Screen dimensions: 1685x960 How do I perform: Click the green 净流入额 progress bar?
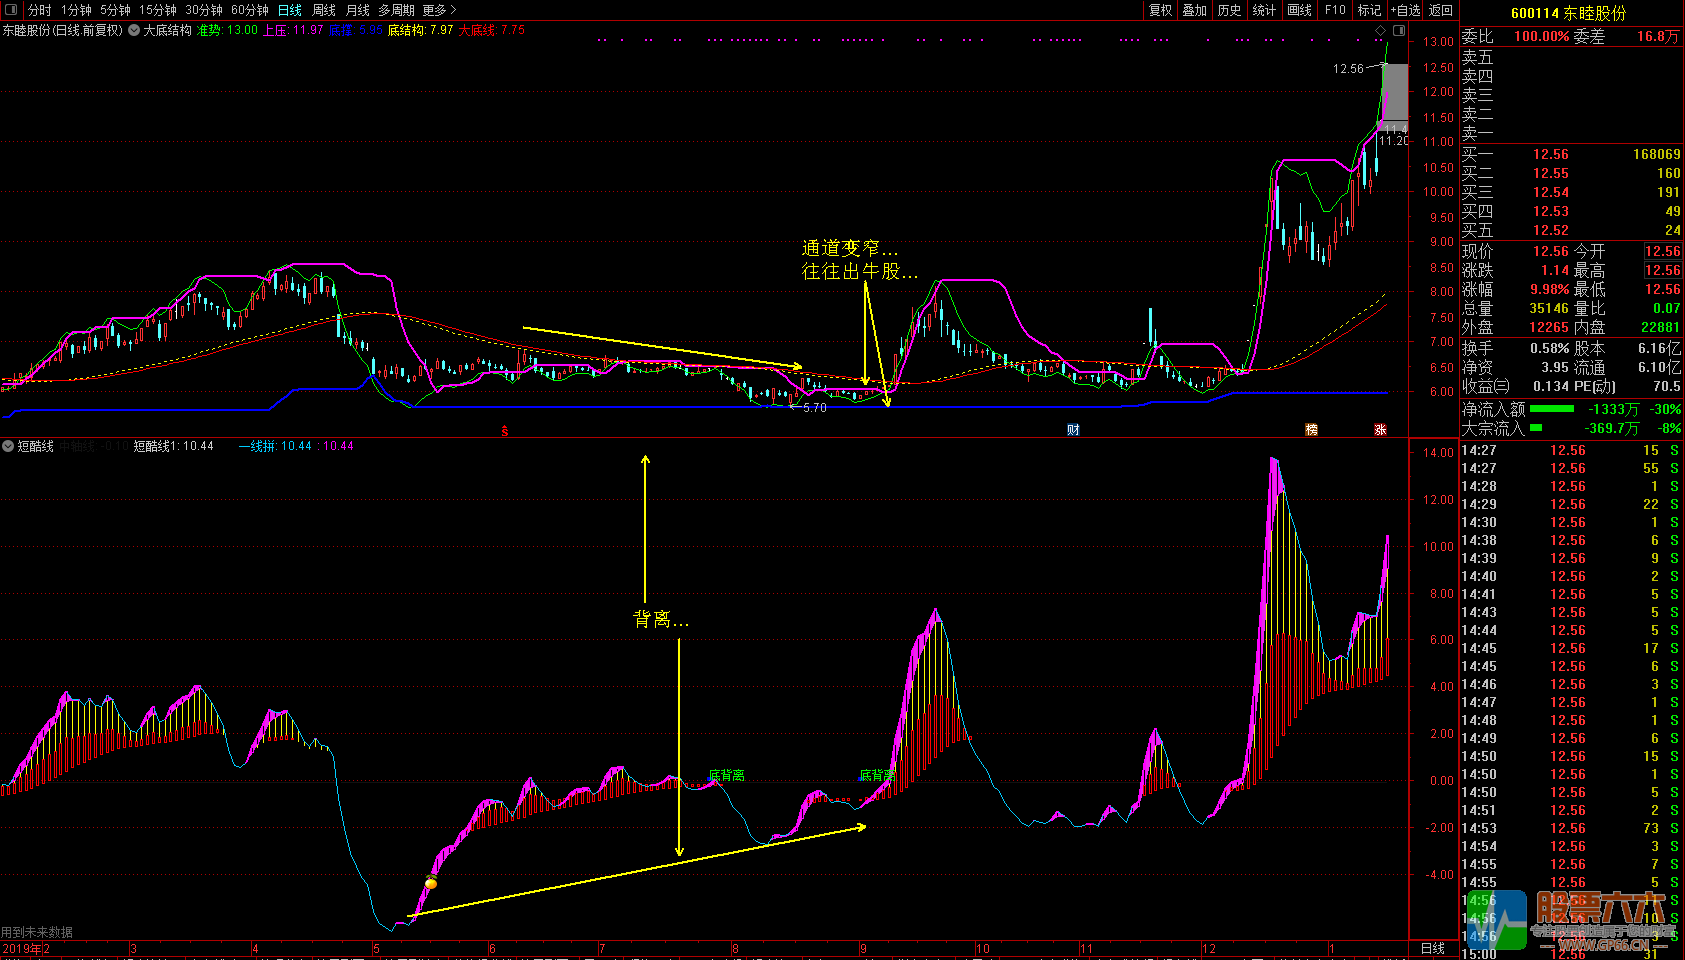pyautogui.click(x=1551, y=409)
